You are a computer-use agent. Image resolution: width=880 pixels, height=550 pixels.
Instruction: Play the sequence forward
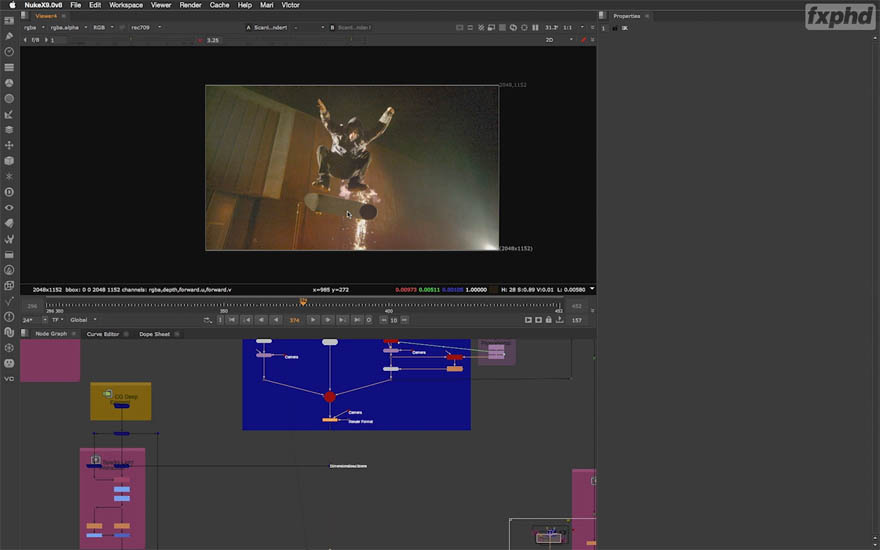pyautogui.click(x=313, y=320)
